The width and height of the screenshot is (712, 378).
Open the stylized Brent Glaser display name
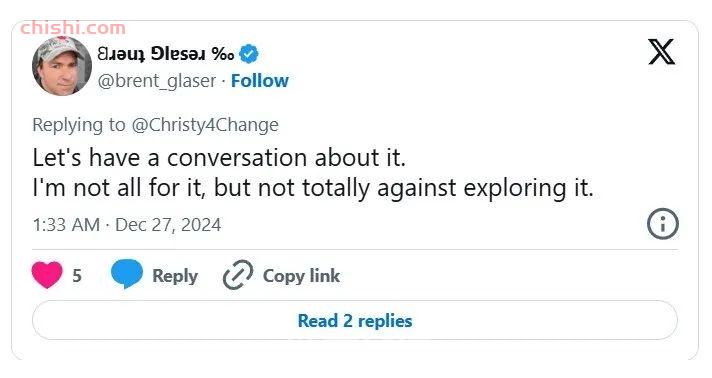[x=166, y=55]
